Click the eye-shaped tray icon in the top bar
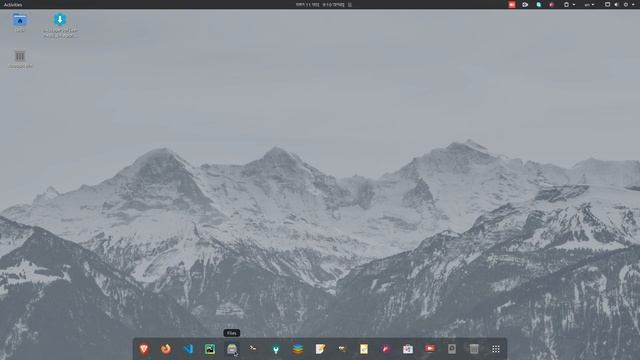The width and height of the screenshot is (640, 360). tap(525, 4)
